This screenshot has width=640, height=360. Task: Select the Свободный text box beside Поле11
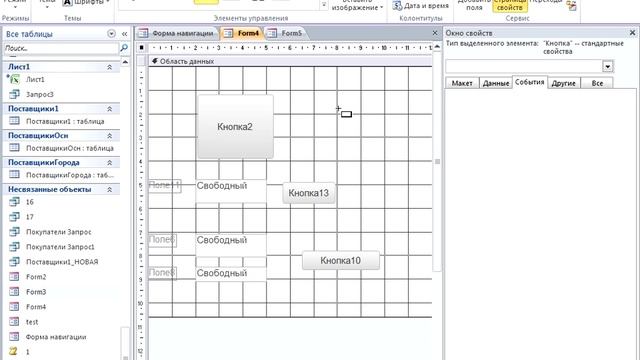(x=231, y=190)
